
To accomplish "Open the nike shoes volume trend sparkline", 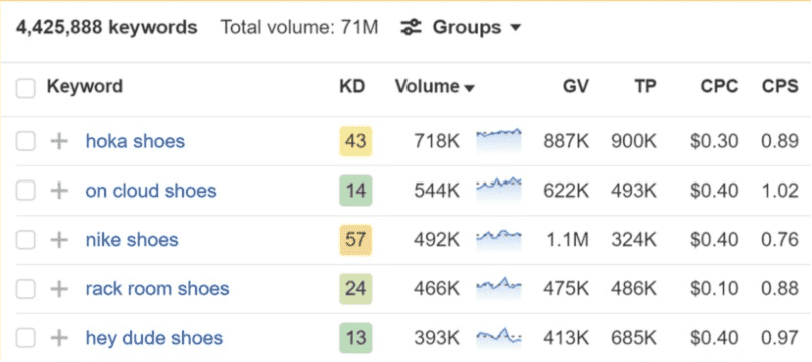I will tap(498, 239).
